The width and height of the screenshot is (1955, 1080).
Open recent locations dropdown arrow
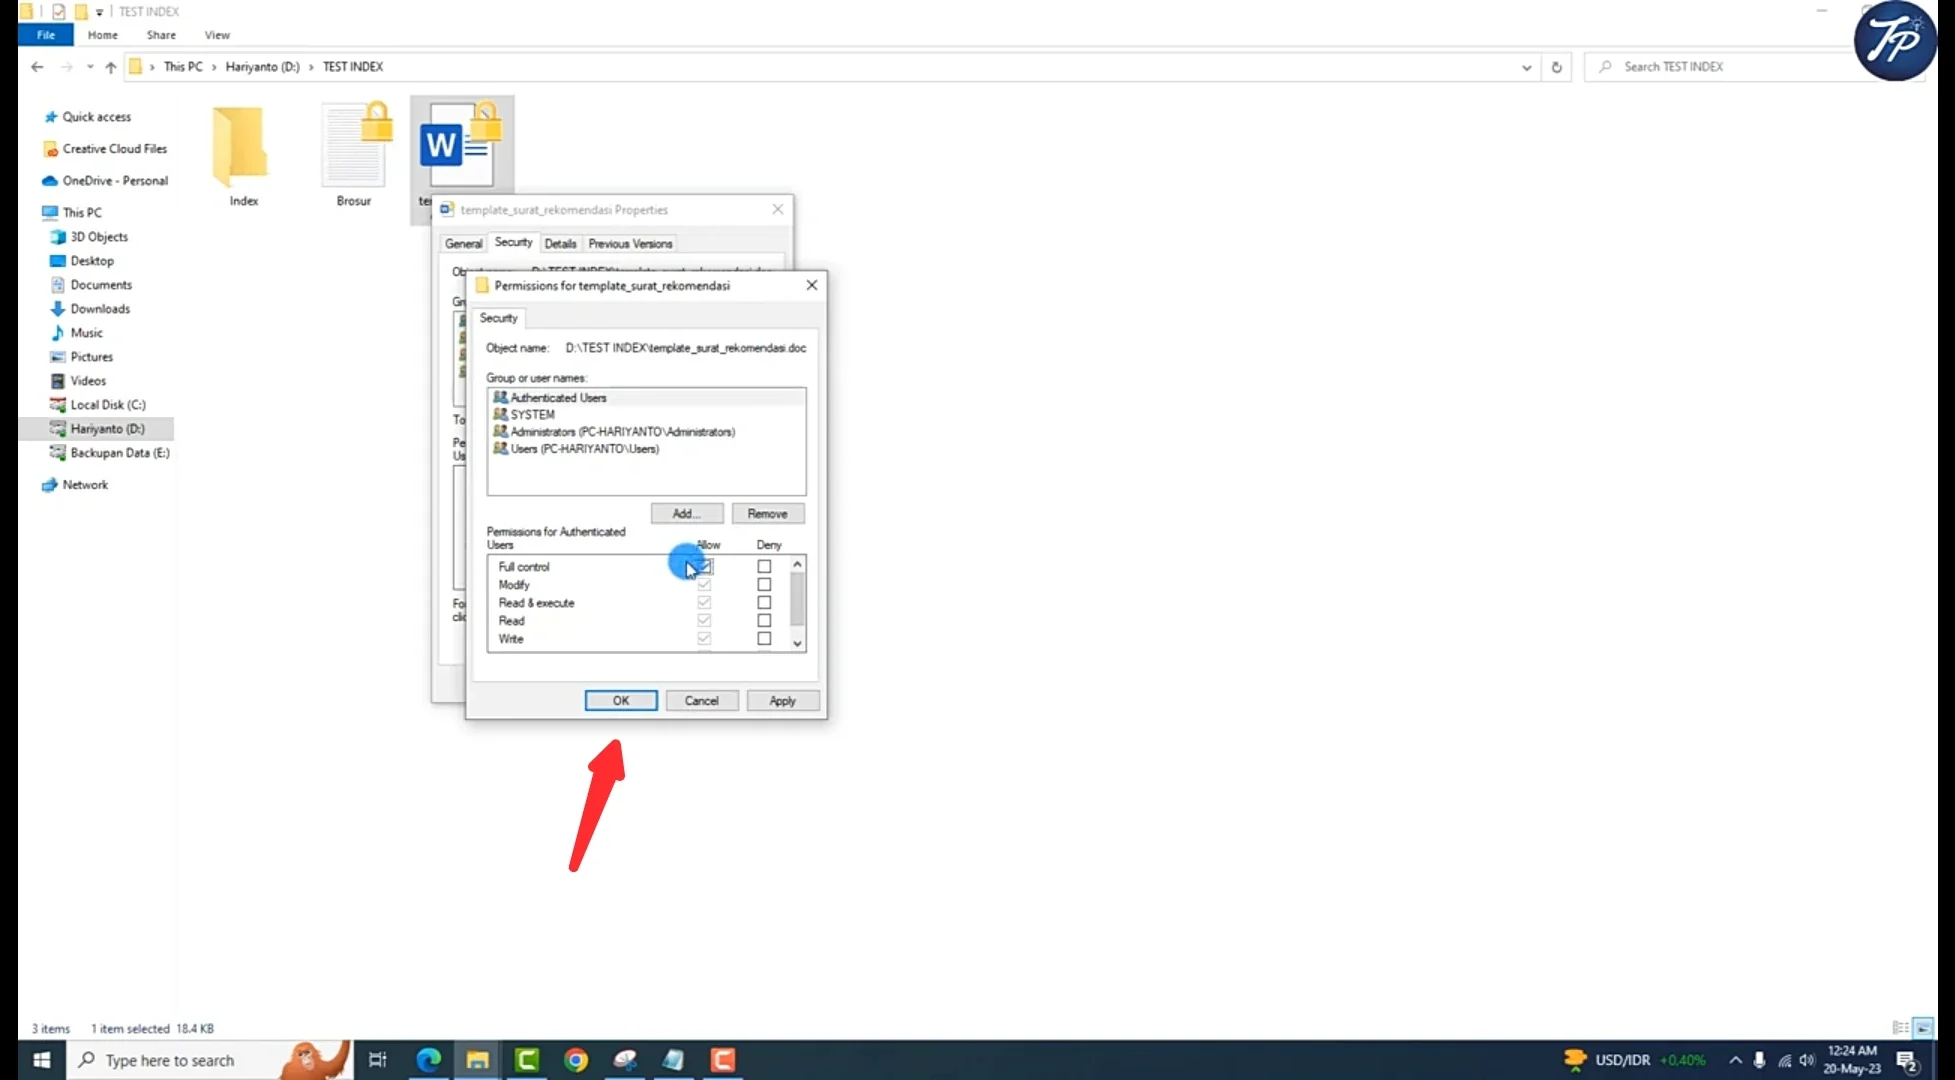[x=89, y=67]
